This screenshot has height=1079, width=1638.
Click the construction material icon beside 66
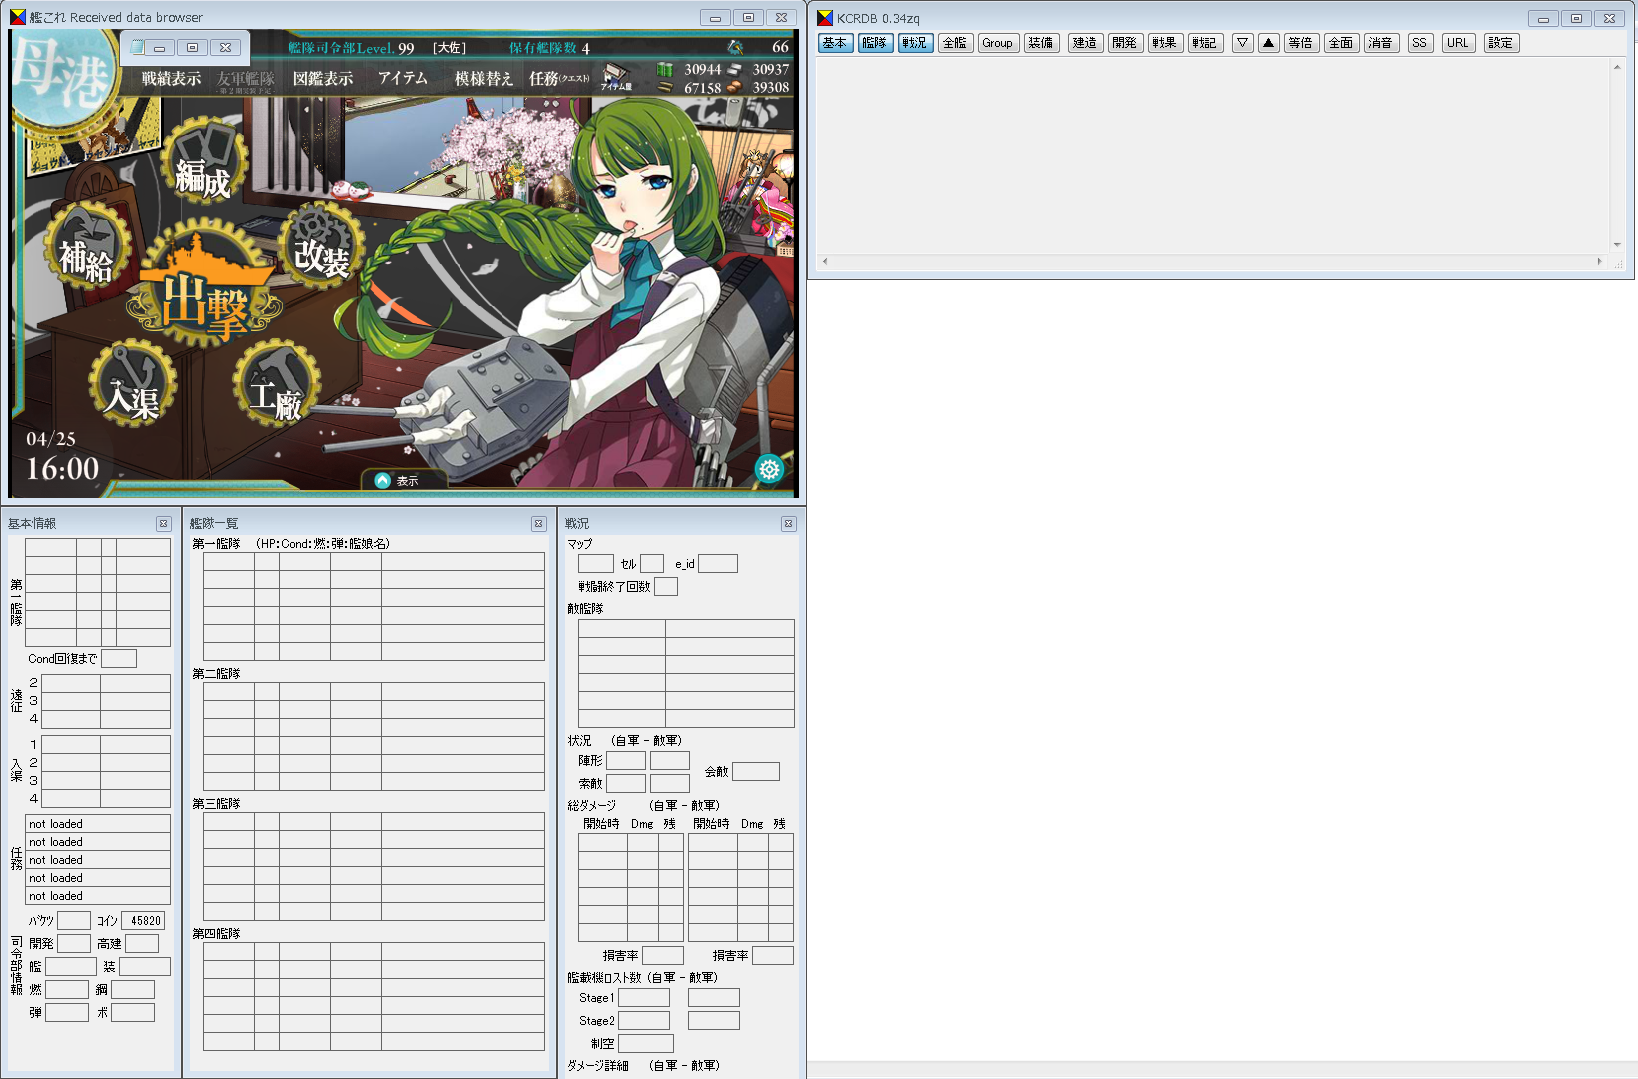(735, 47)
